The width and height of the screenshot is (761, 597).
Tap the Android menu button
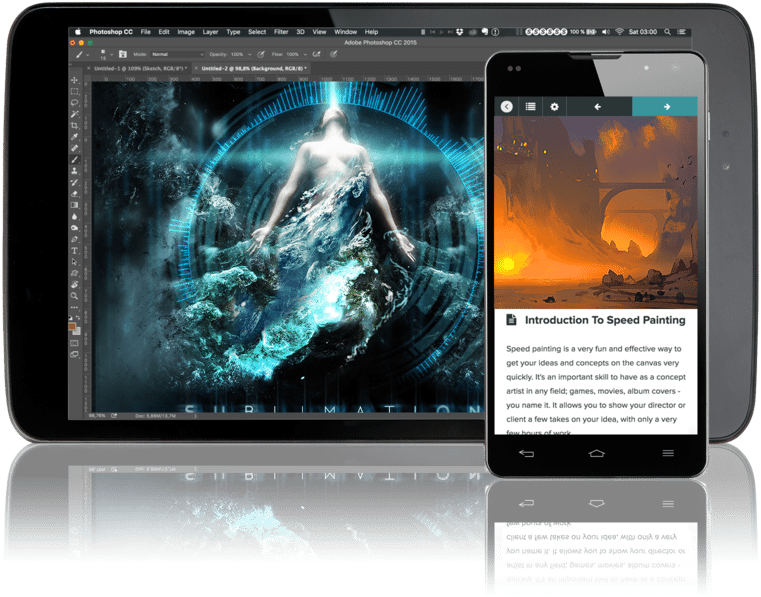tap(668, 453)
